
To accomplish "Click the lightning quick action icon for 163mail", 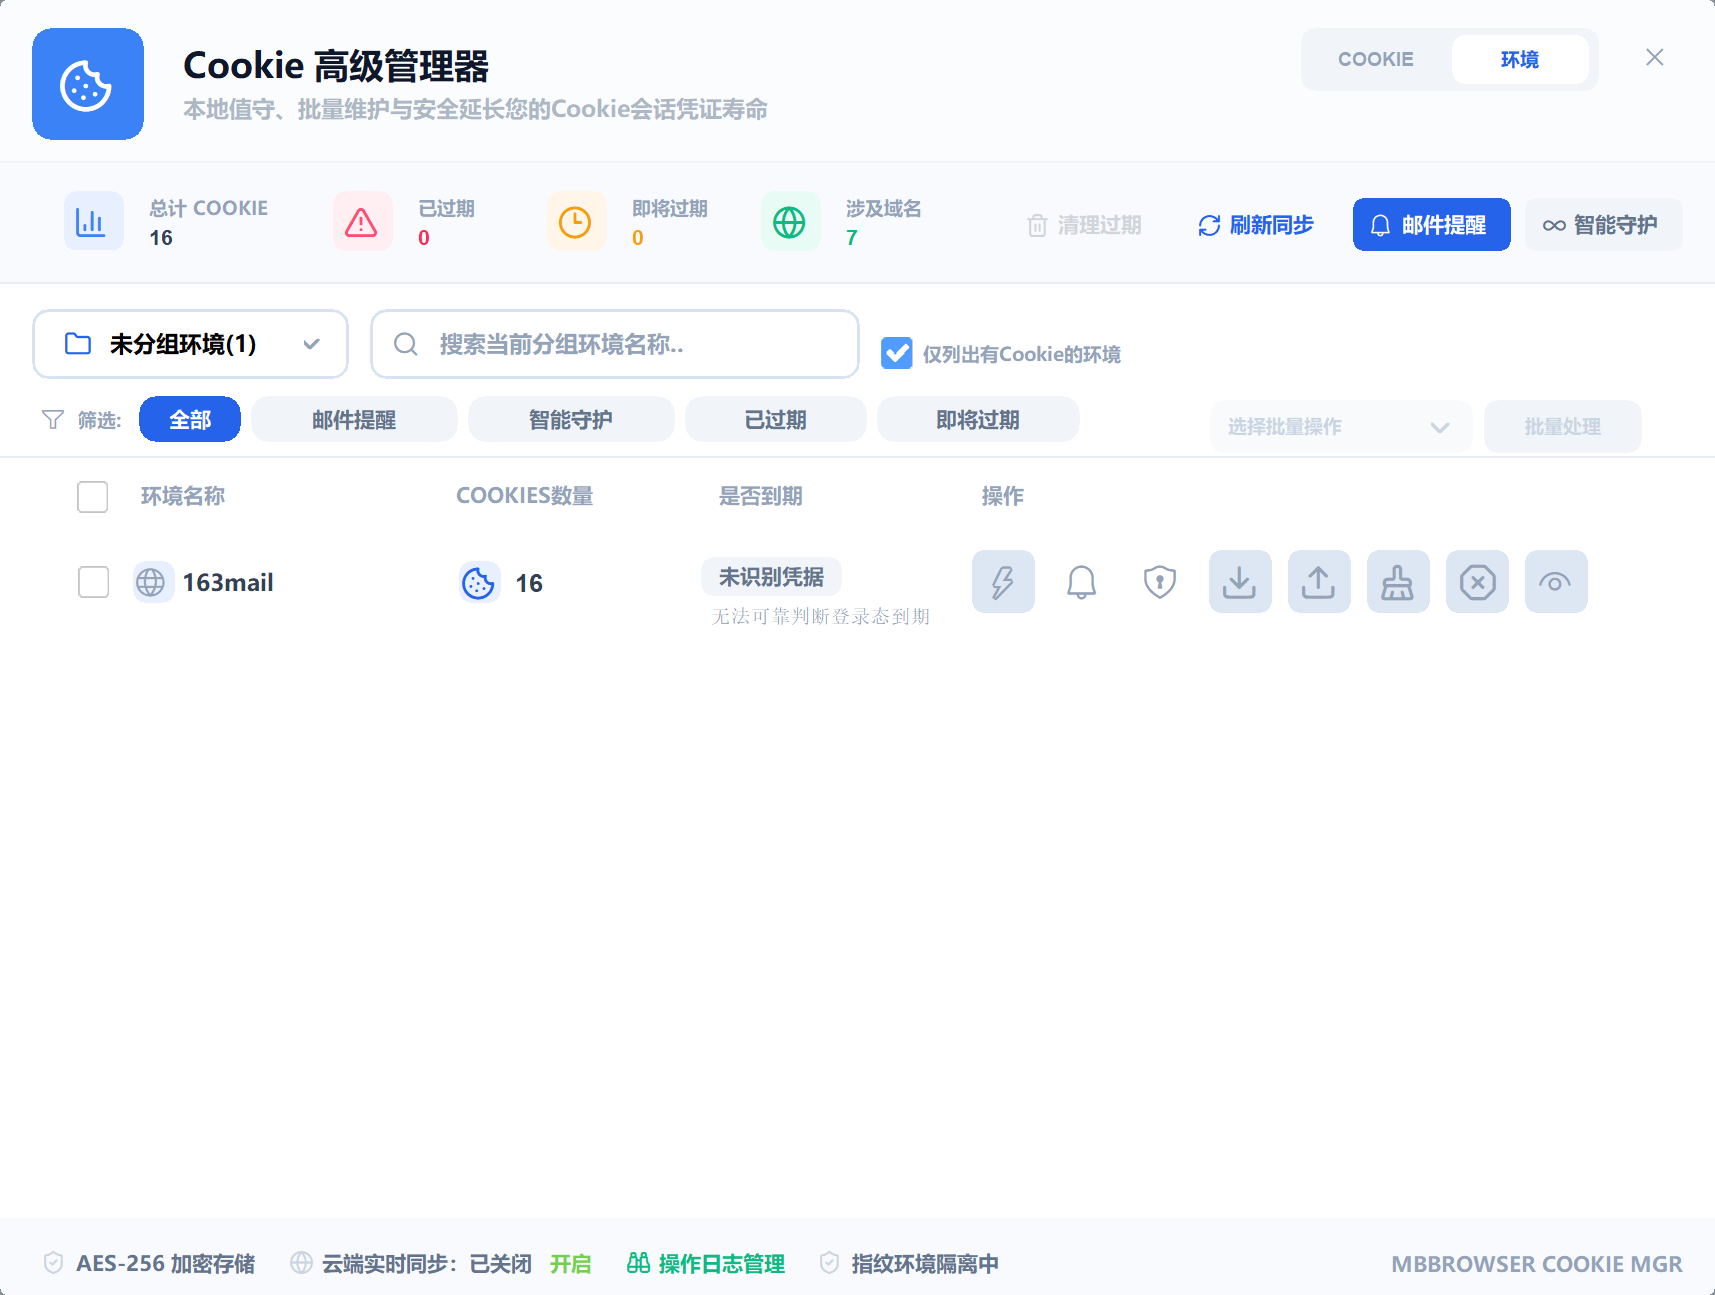I will (1003, 581).
